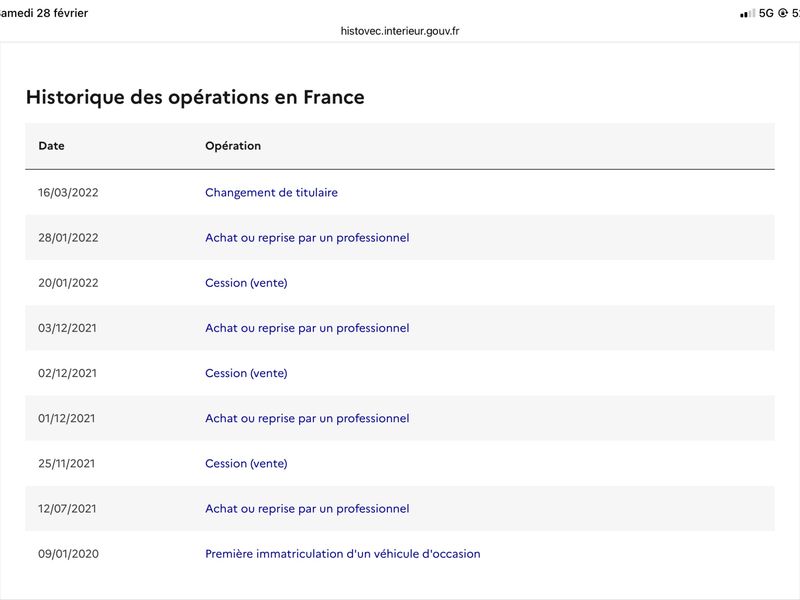Click the 12/07/2021 date cell

(x=68, y=509)
